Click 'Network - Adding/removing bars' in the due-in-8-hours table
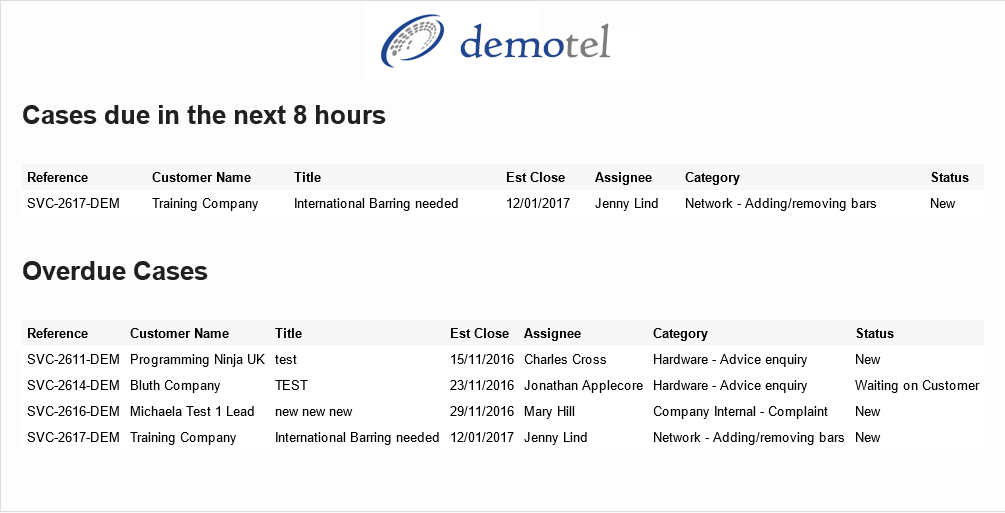The image size is (1005, 513). click(780, 204)
